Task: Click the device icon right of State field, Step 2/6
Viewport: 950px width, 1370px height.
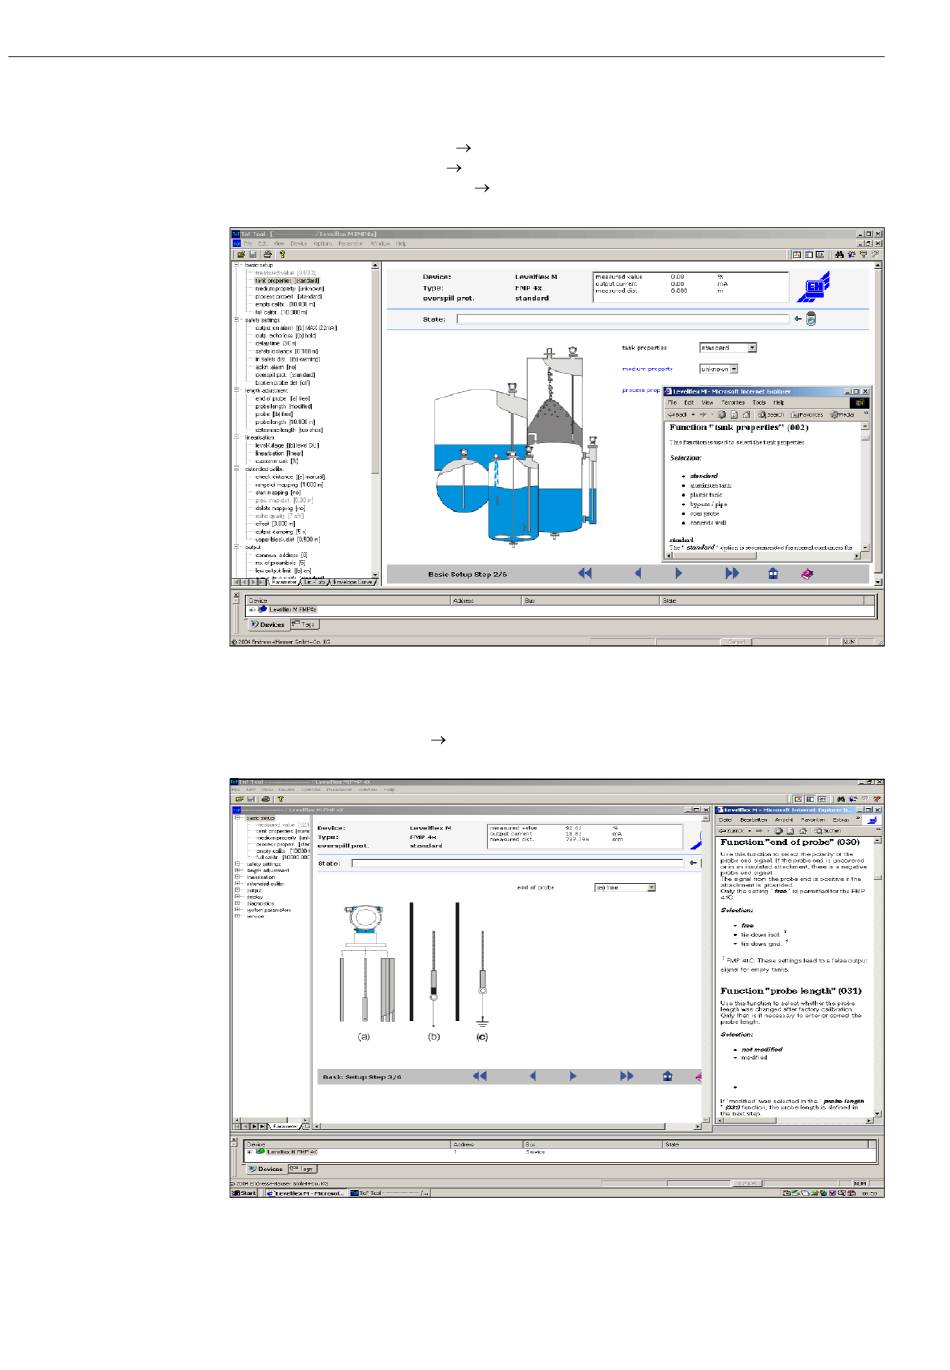Action: 811,319
